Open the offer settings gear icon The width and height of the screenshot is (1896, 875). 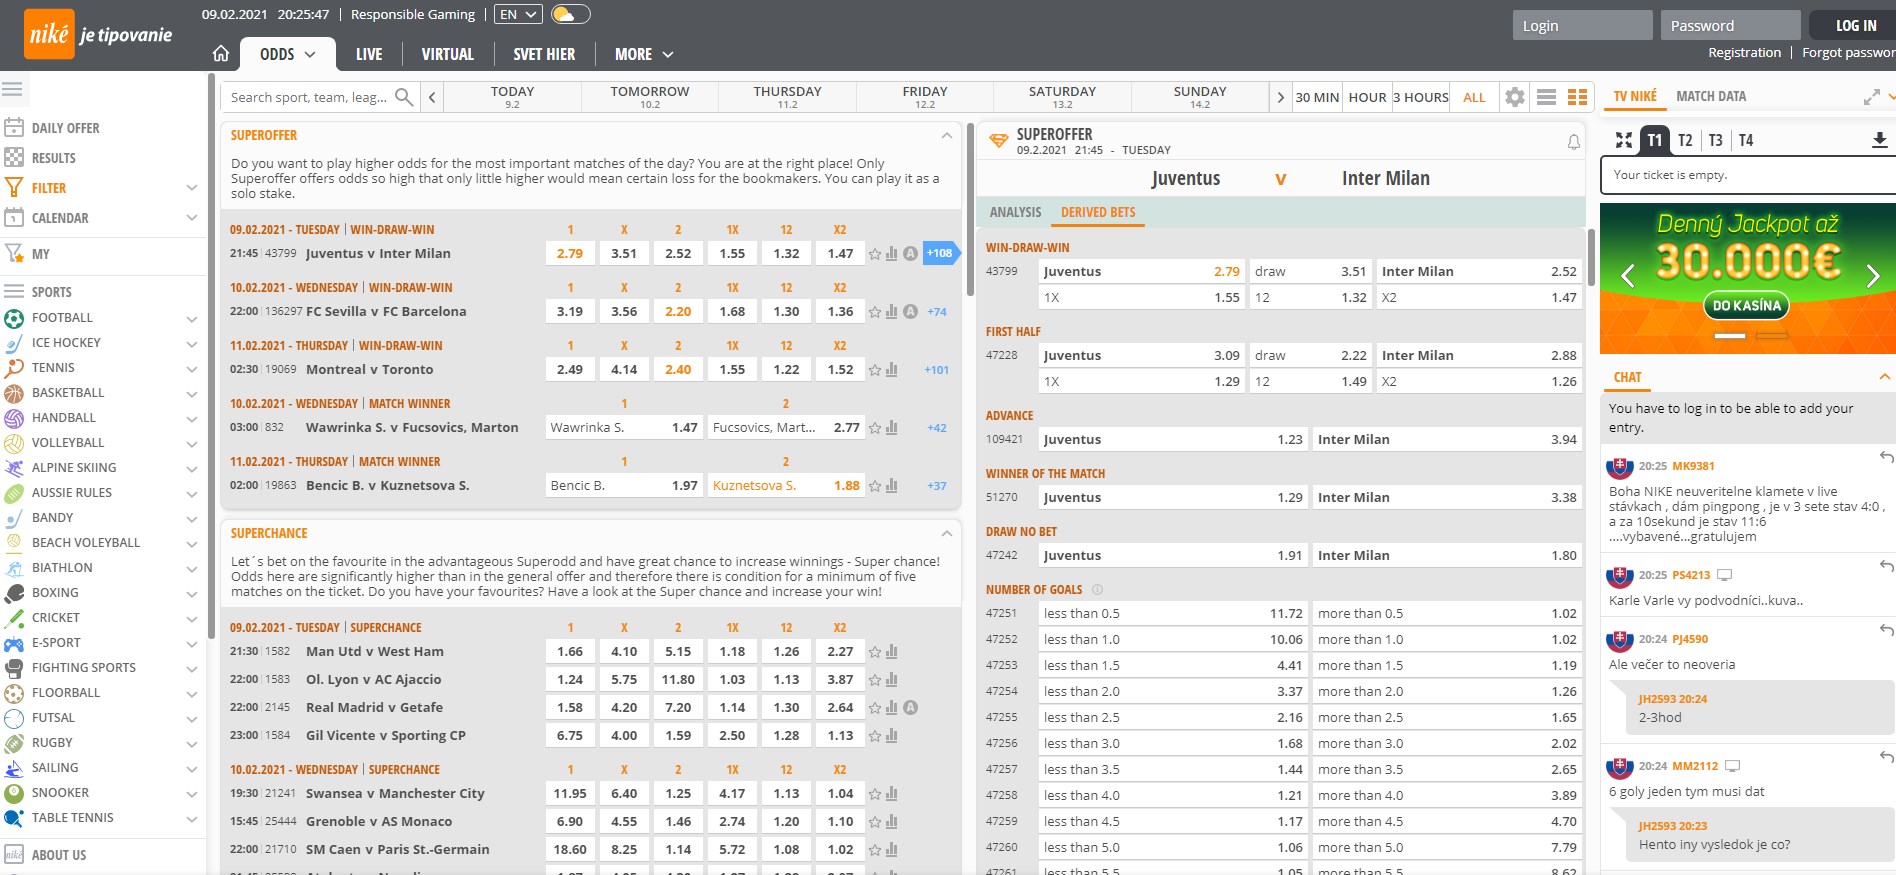[1515, 97]
